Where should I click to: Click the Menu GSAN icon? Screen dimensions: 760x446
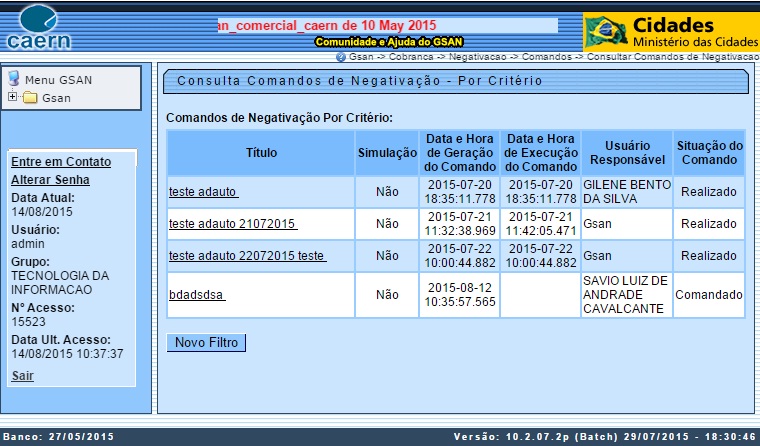click(14, 79)
